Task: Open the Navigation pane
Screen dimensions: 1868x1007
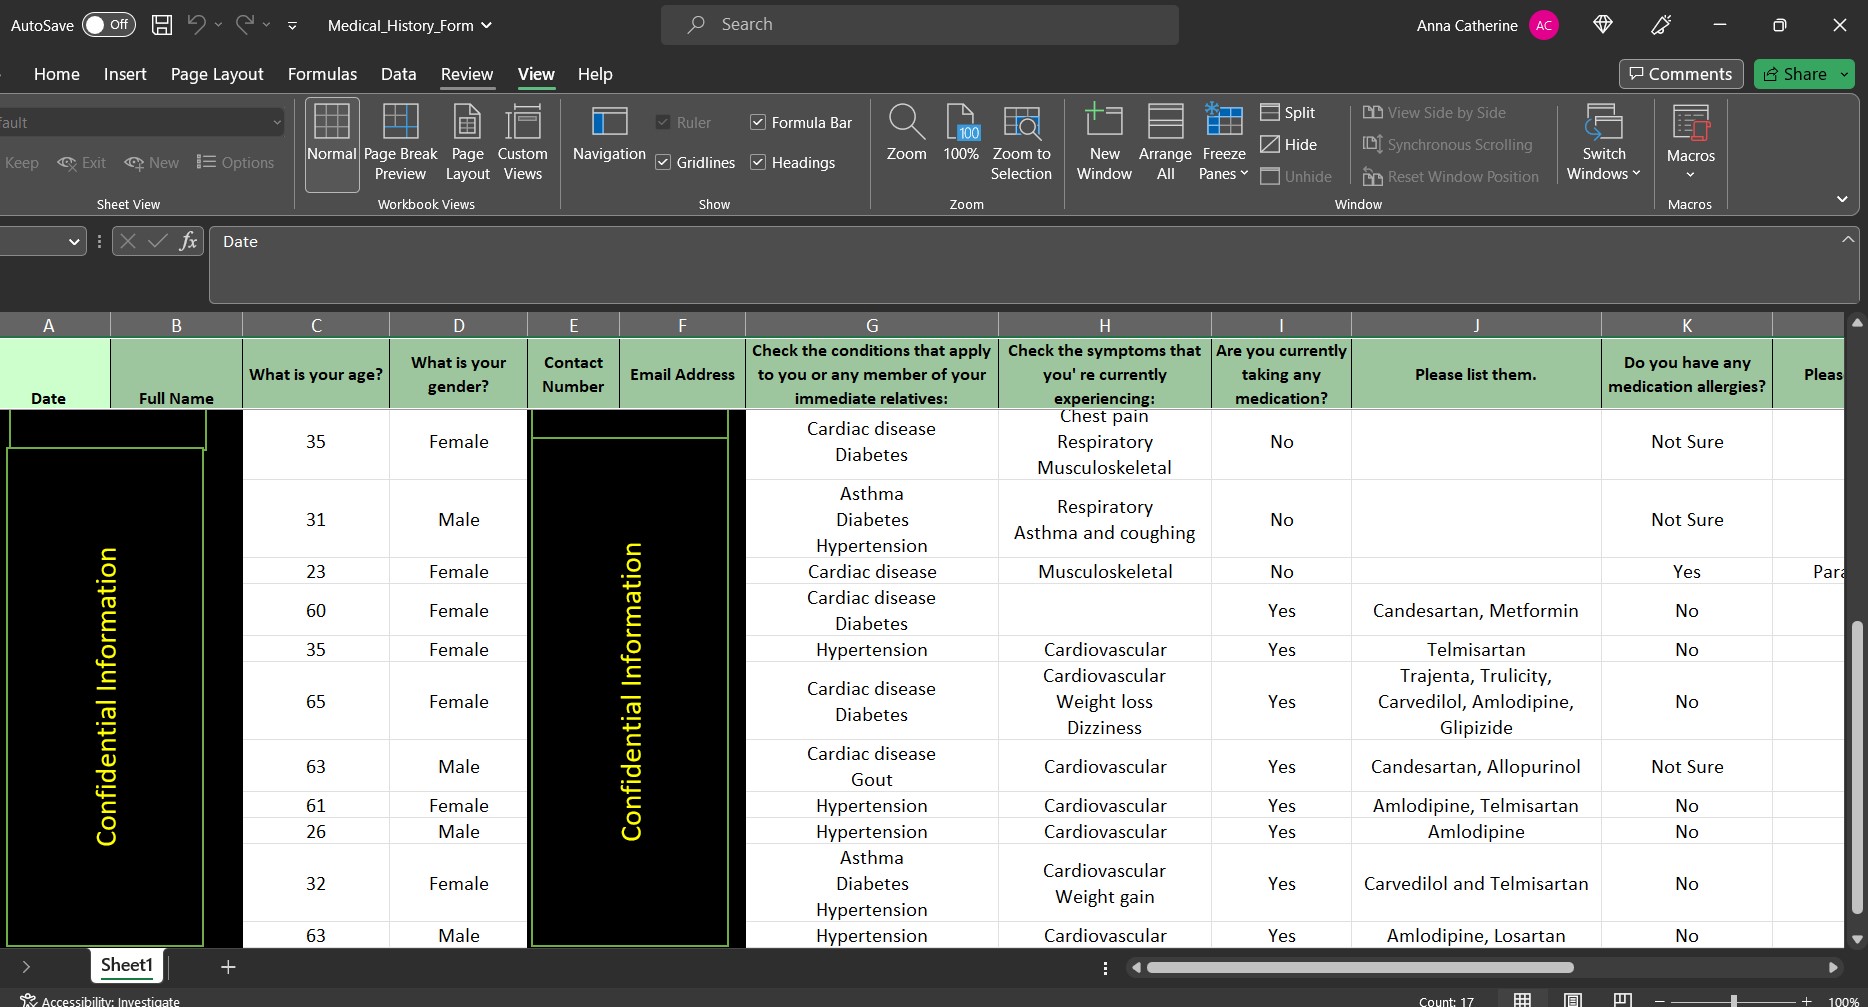Action: (609, 134)
